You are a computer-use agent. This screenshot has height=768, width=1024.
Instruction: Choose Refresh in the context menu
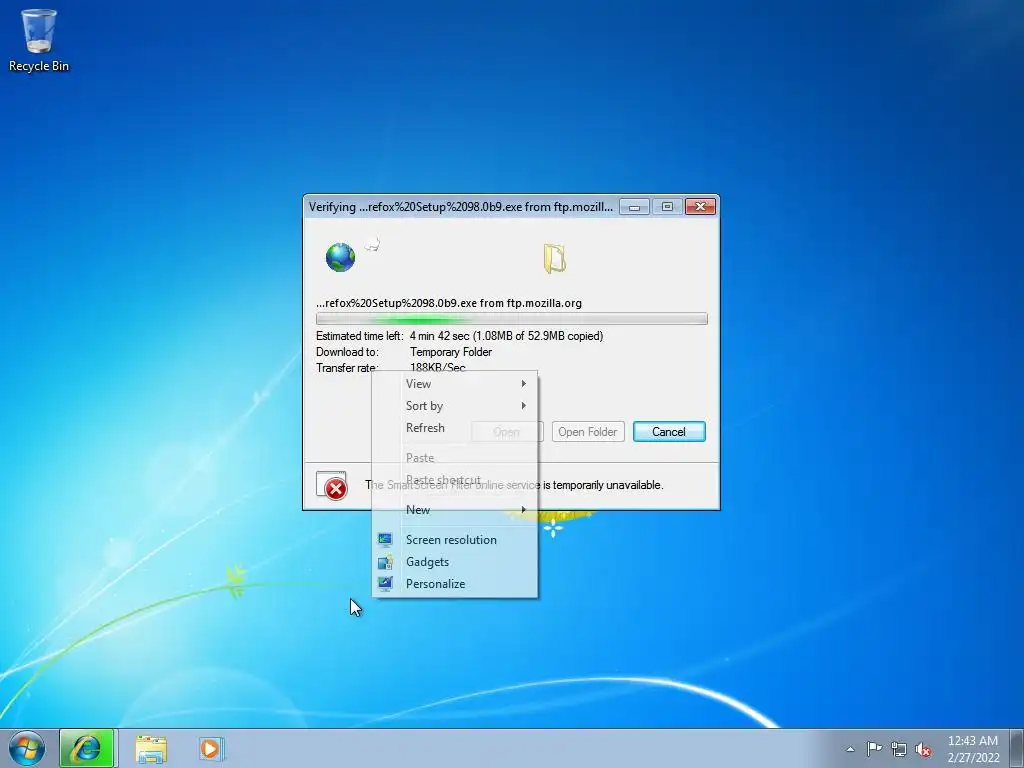point(455,428)
